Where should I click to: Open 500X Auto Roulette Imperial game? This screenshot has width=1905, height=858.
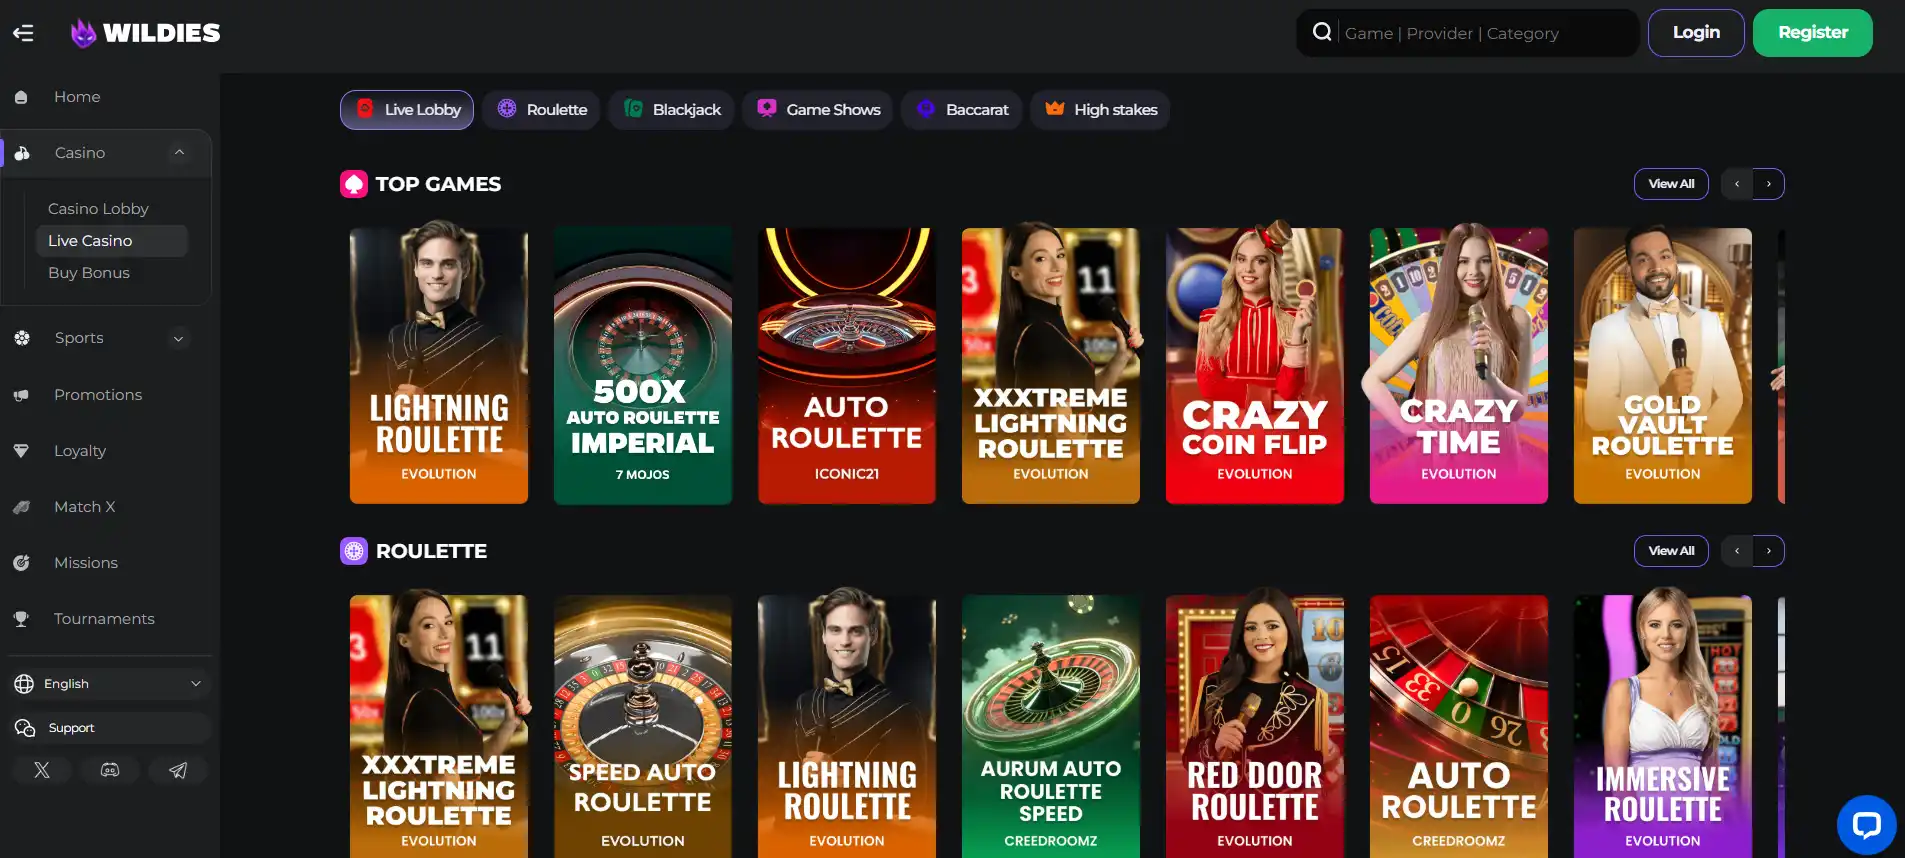(642, 365)
